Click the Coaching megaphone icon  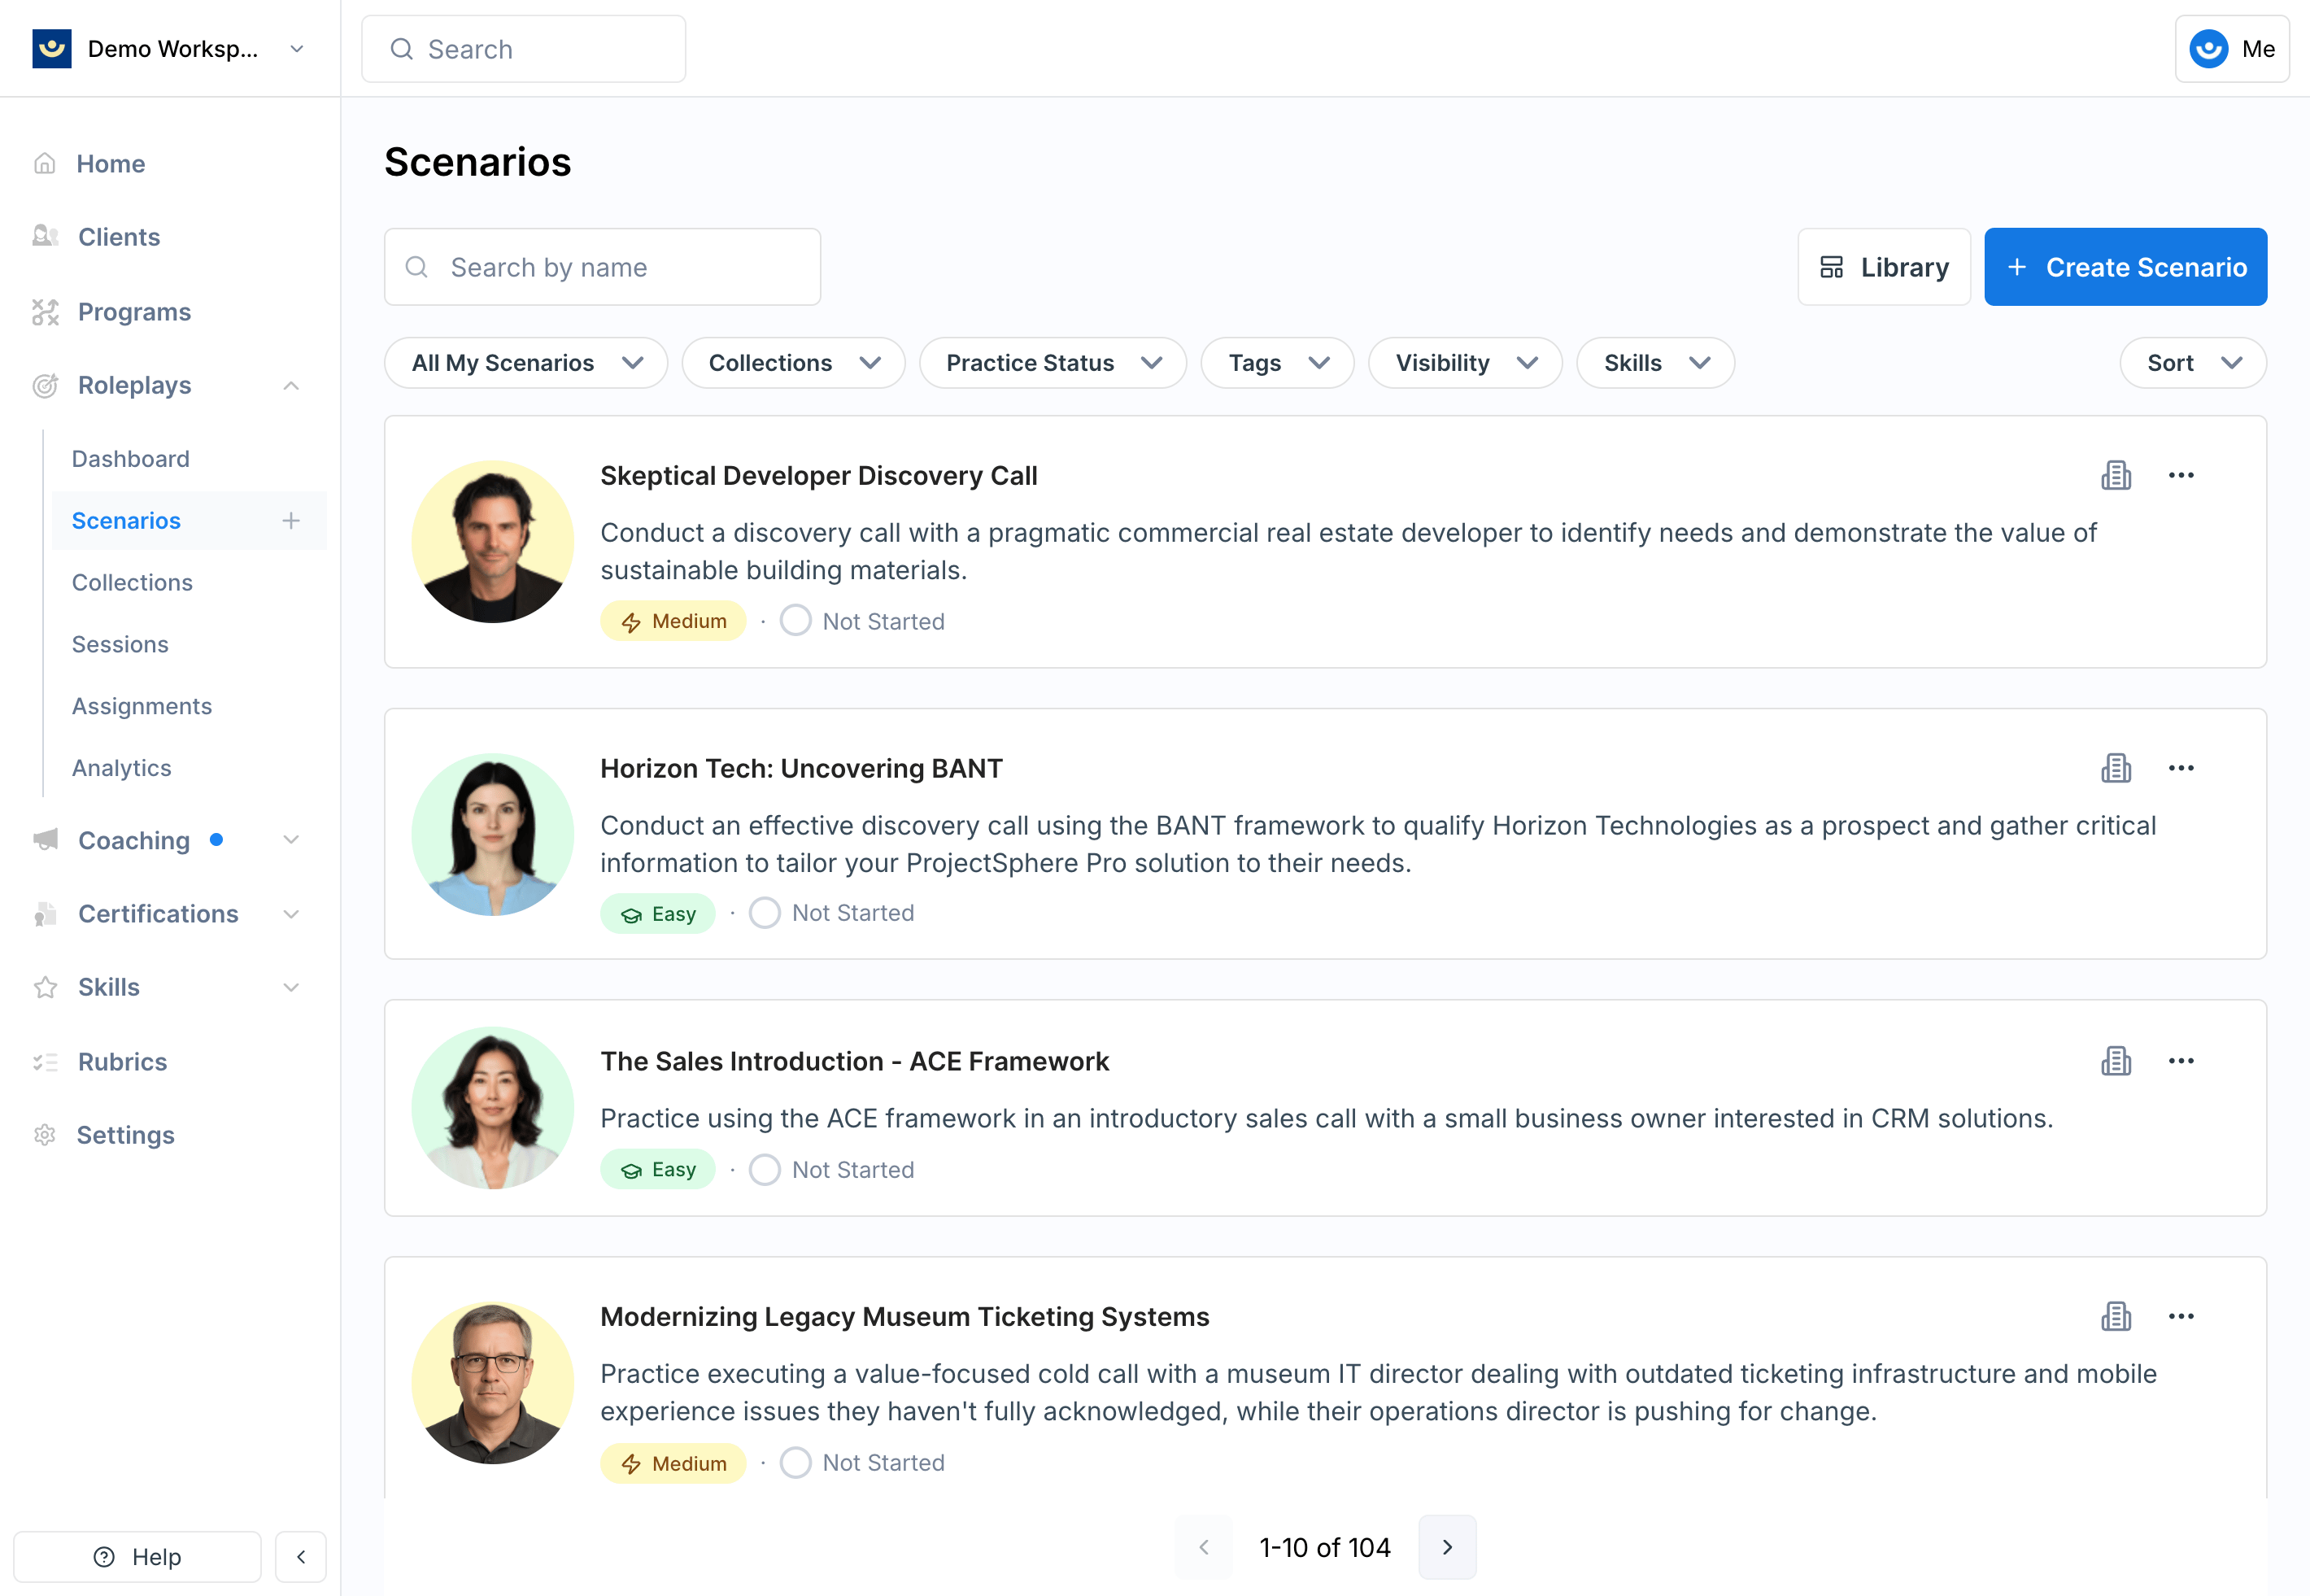[x=45, y=840]
